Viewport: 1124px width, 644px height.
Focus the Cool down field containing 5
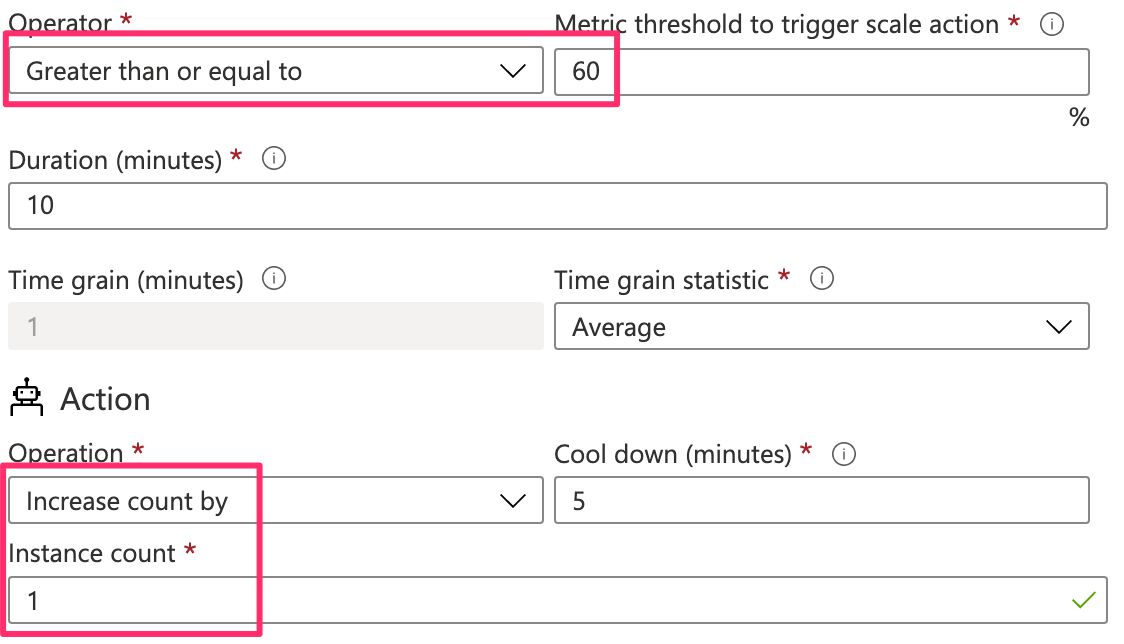point(821,500)
